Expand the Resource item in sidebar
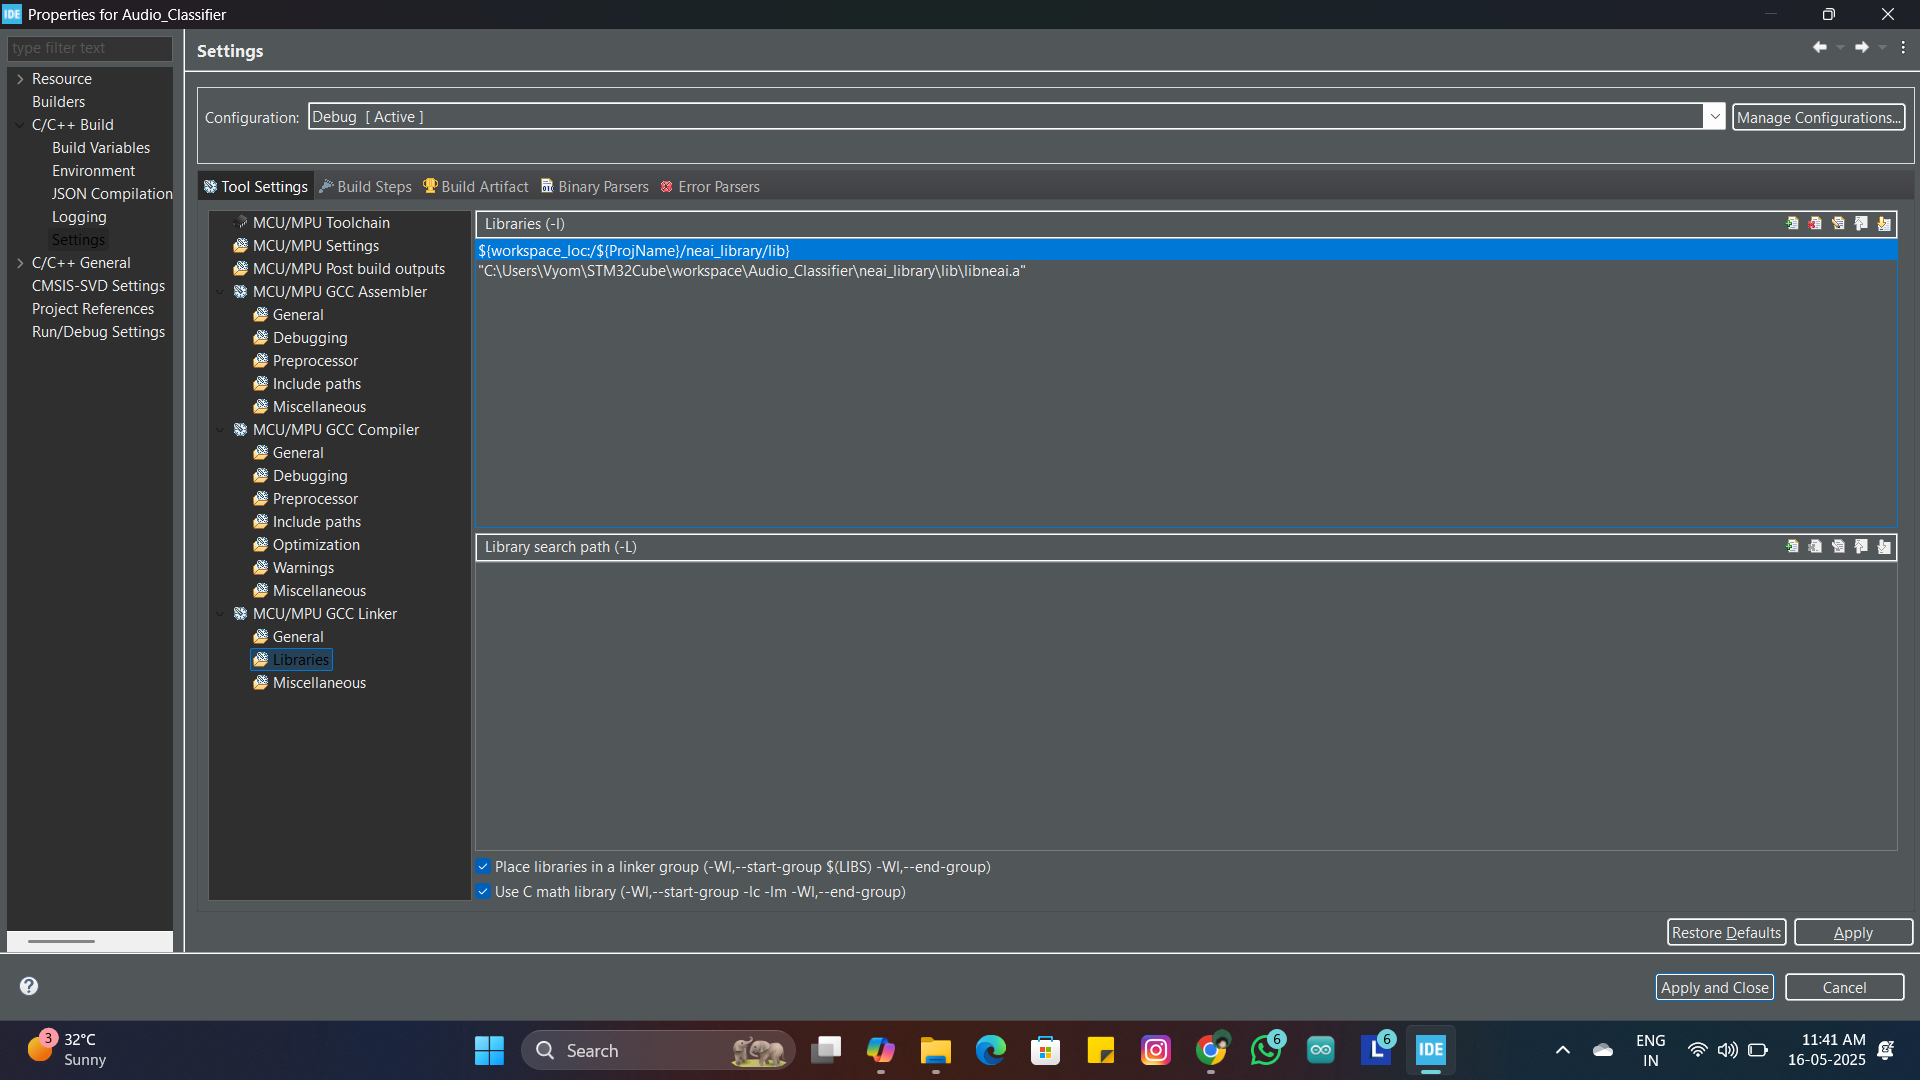 pyautogui.click(x=19, y=78)
